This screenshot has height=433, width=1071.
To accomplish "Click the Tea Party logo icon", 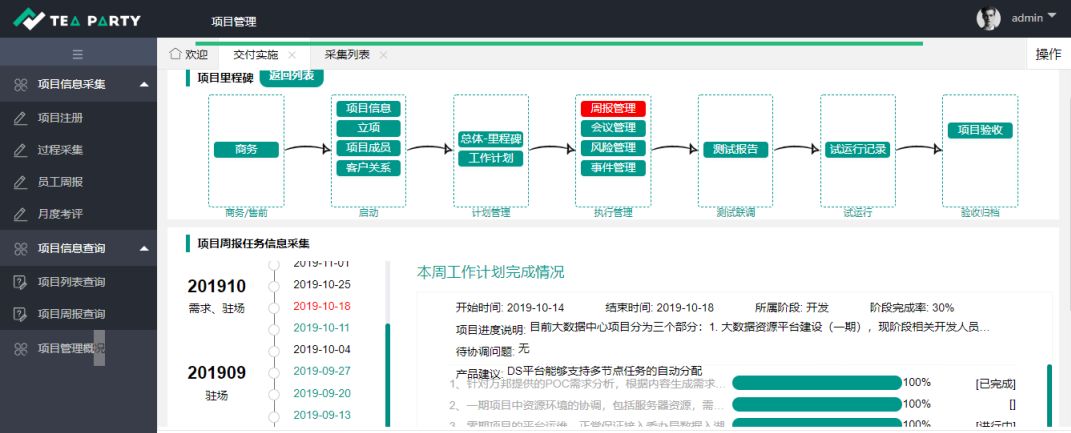I will click(29, 19).
